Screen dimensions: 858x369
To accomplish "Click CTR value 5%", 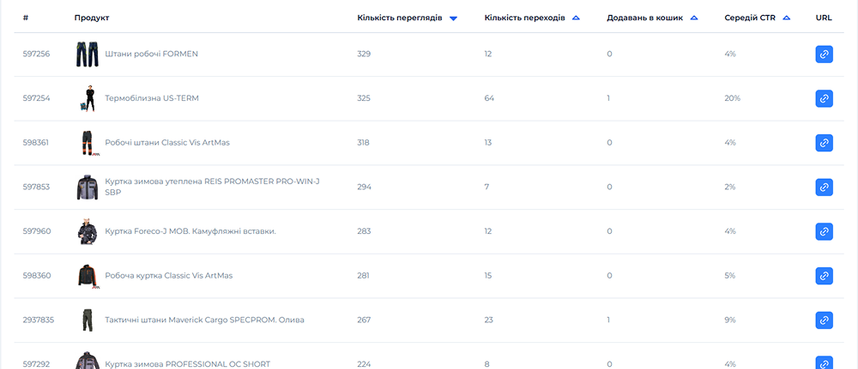I will click(x=730, y=276).
